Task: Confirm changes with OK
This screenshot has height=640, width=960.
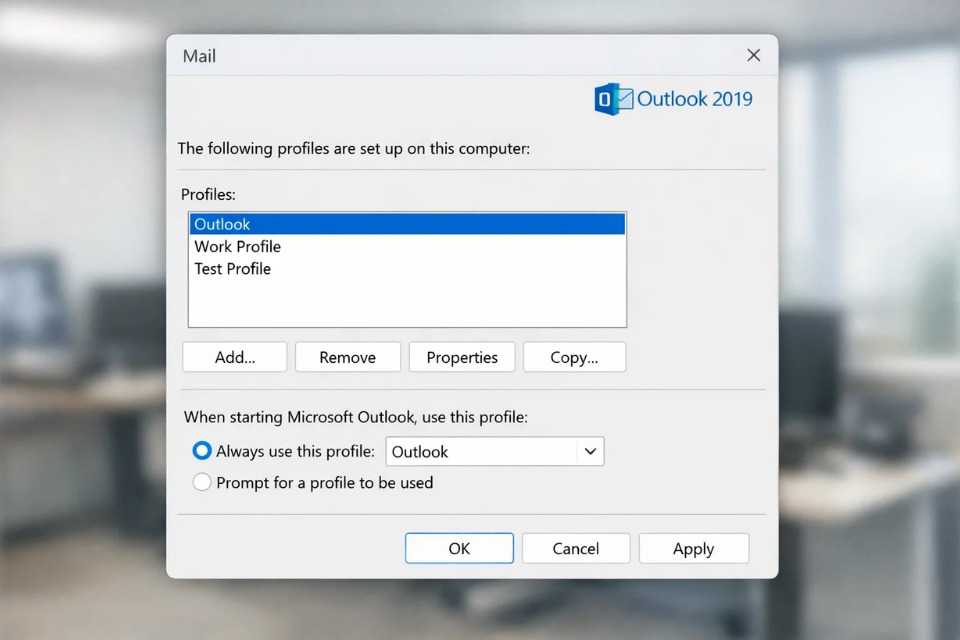Action: point(459,548)
